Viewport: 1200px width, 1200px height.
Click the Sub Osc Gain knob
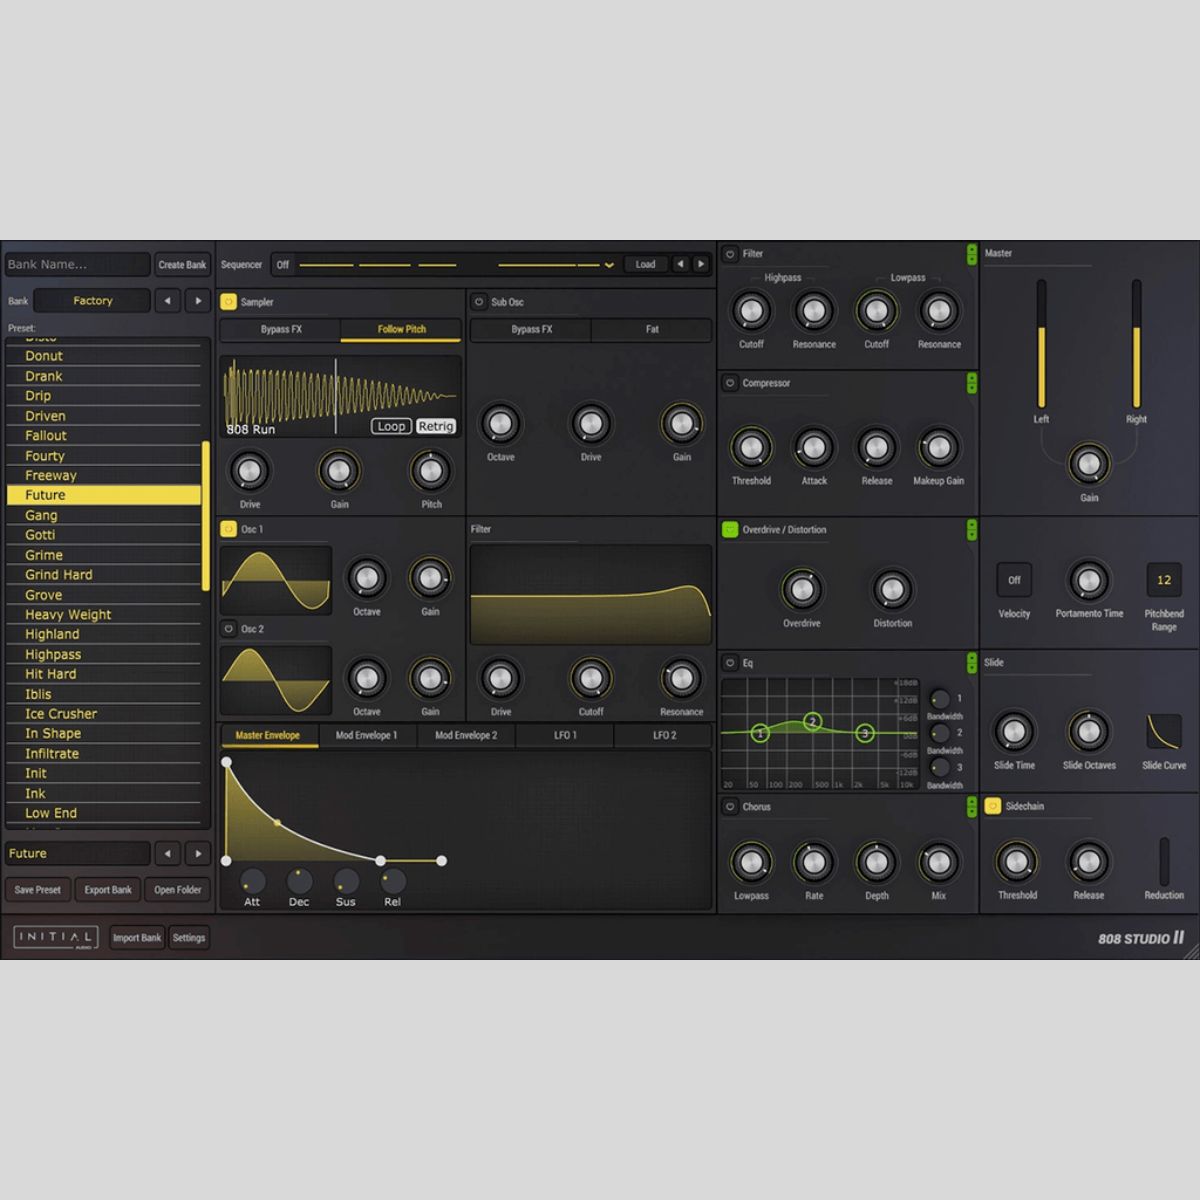[x=681, y=424]
